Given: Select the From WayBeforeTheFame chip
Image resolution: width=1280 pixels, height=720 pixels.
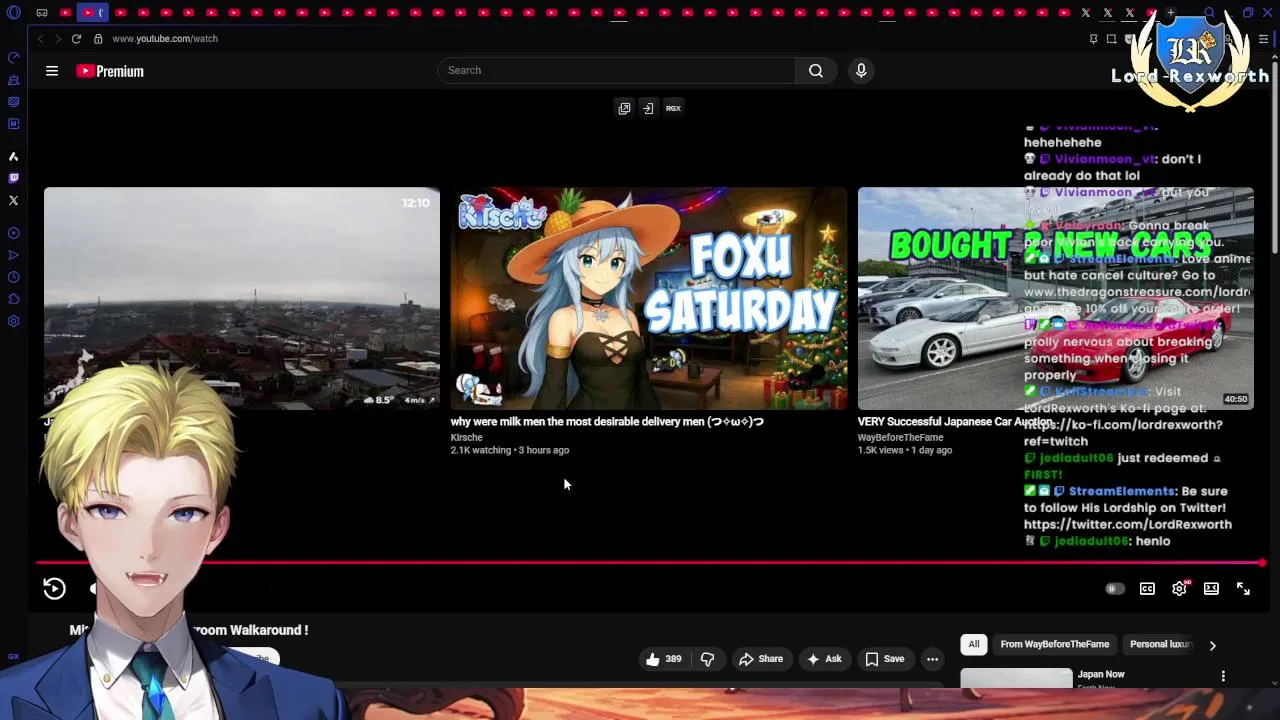Looking at the screenshot, I should pos(1055,644).
